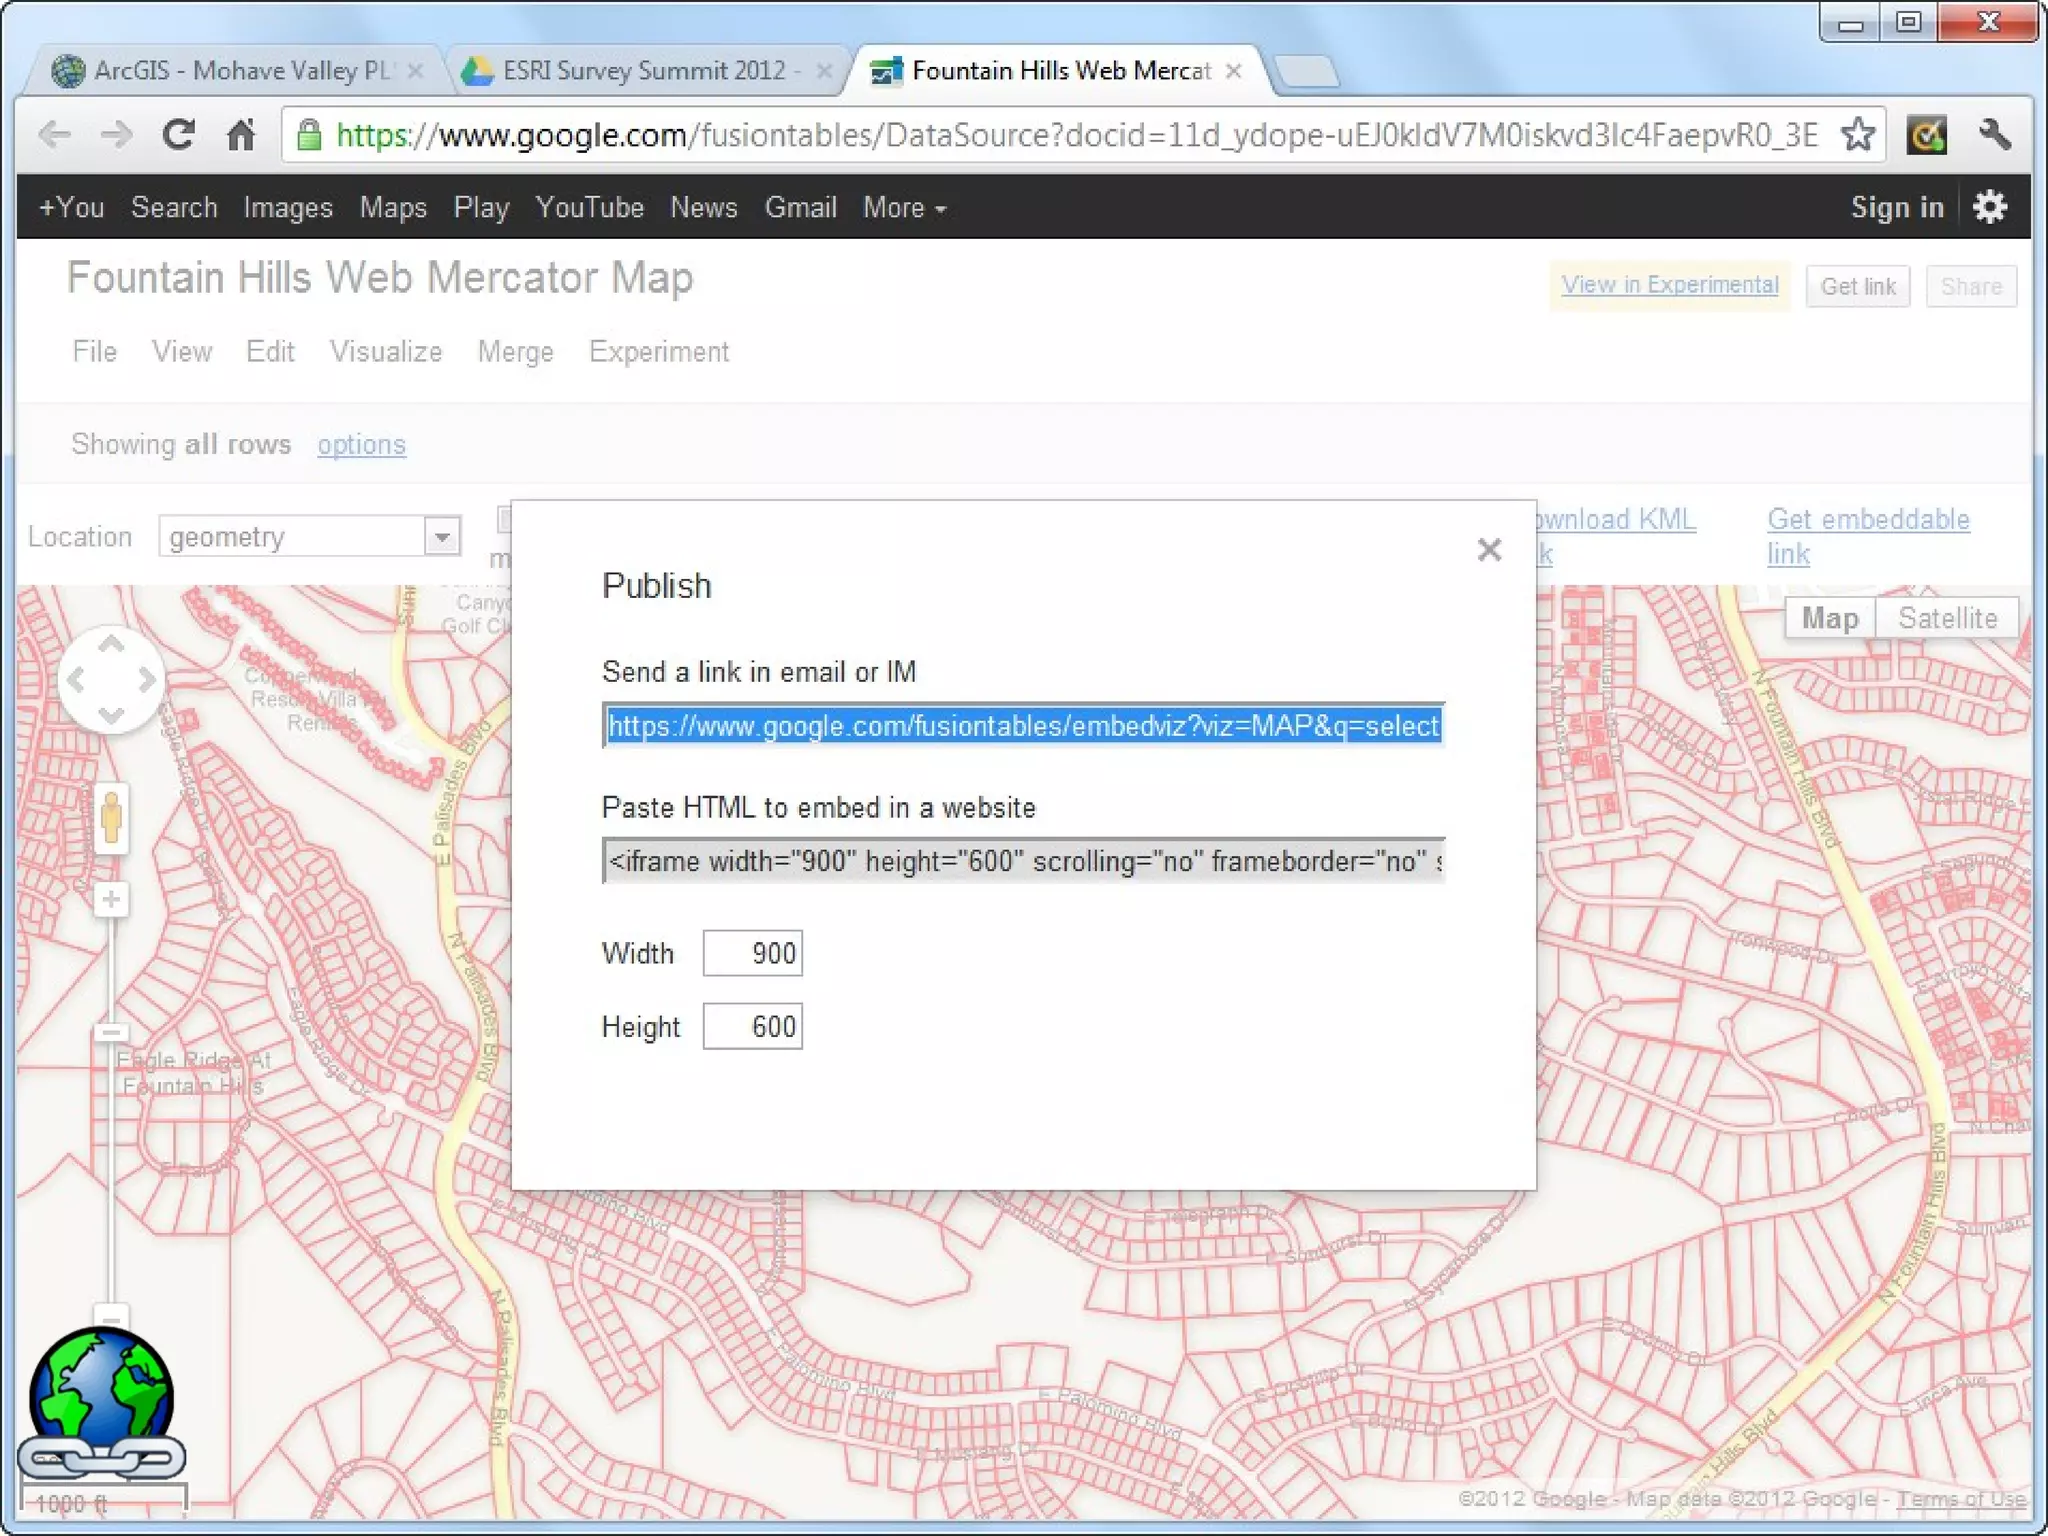Open the wrench settings menu icon
Screen dimensions: 2048x1536
coord(1993,134)
